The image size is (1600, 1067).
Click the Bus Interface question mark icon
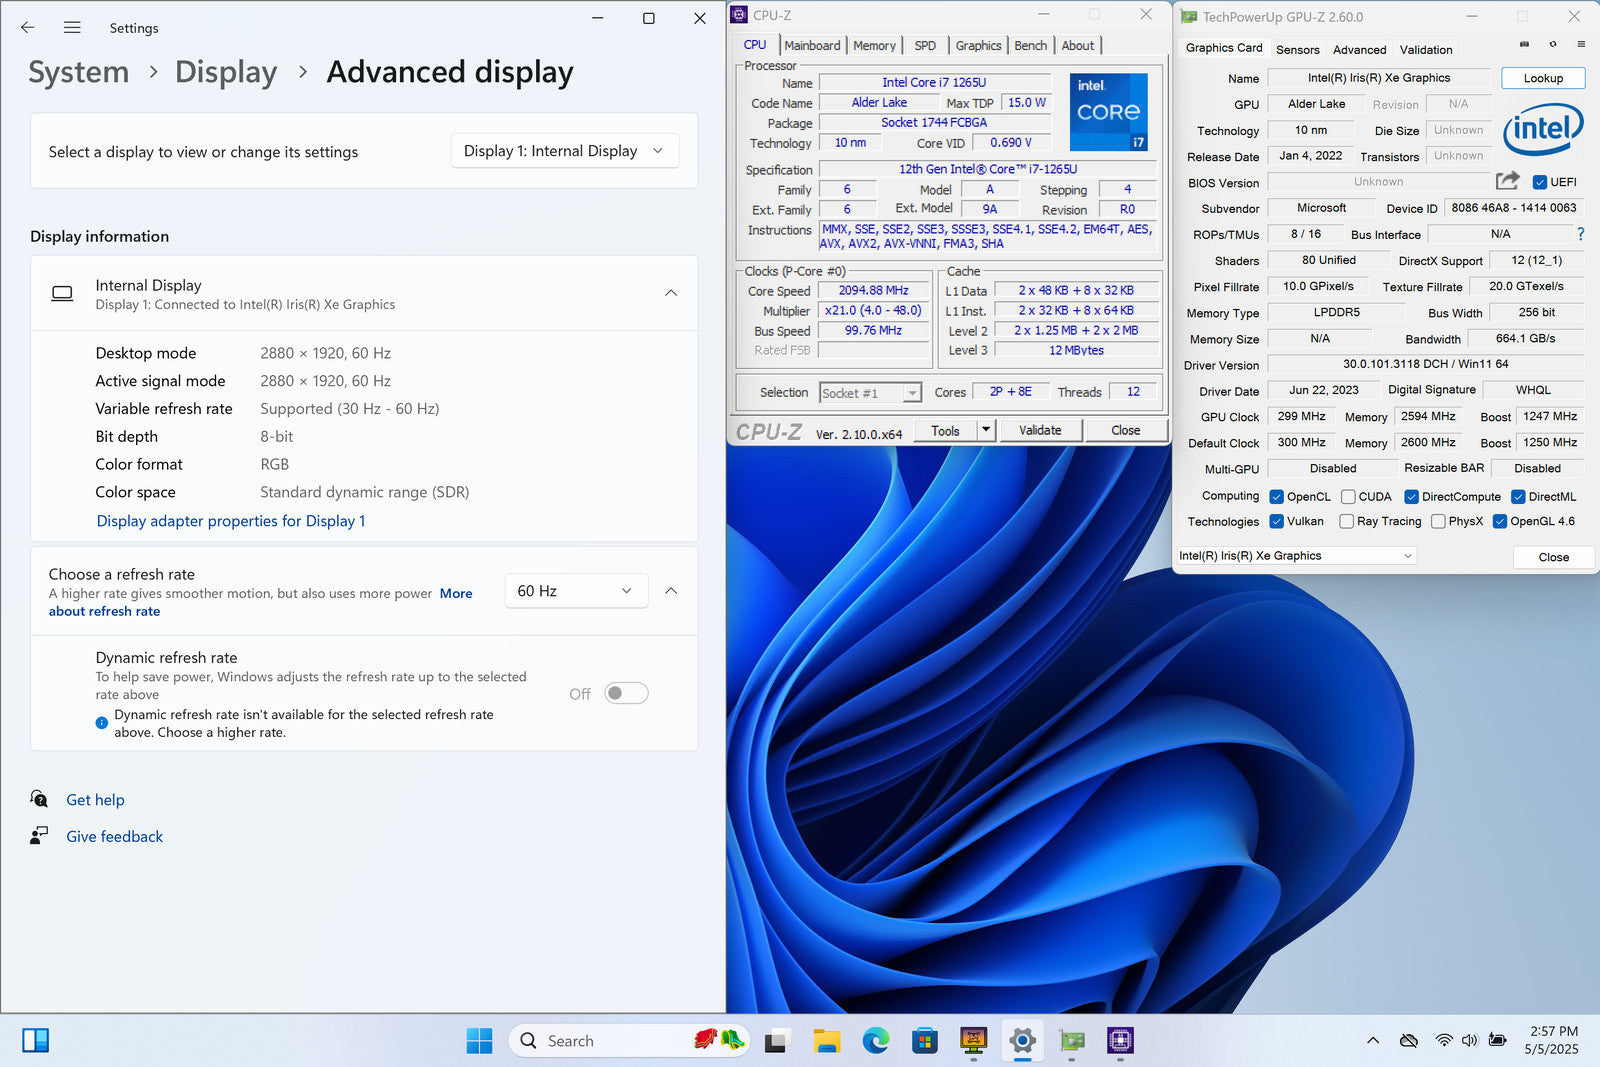[1581, 234]
